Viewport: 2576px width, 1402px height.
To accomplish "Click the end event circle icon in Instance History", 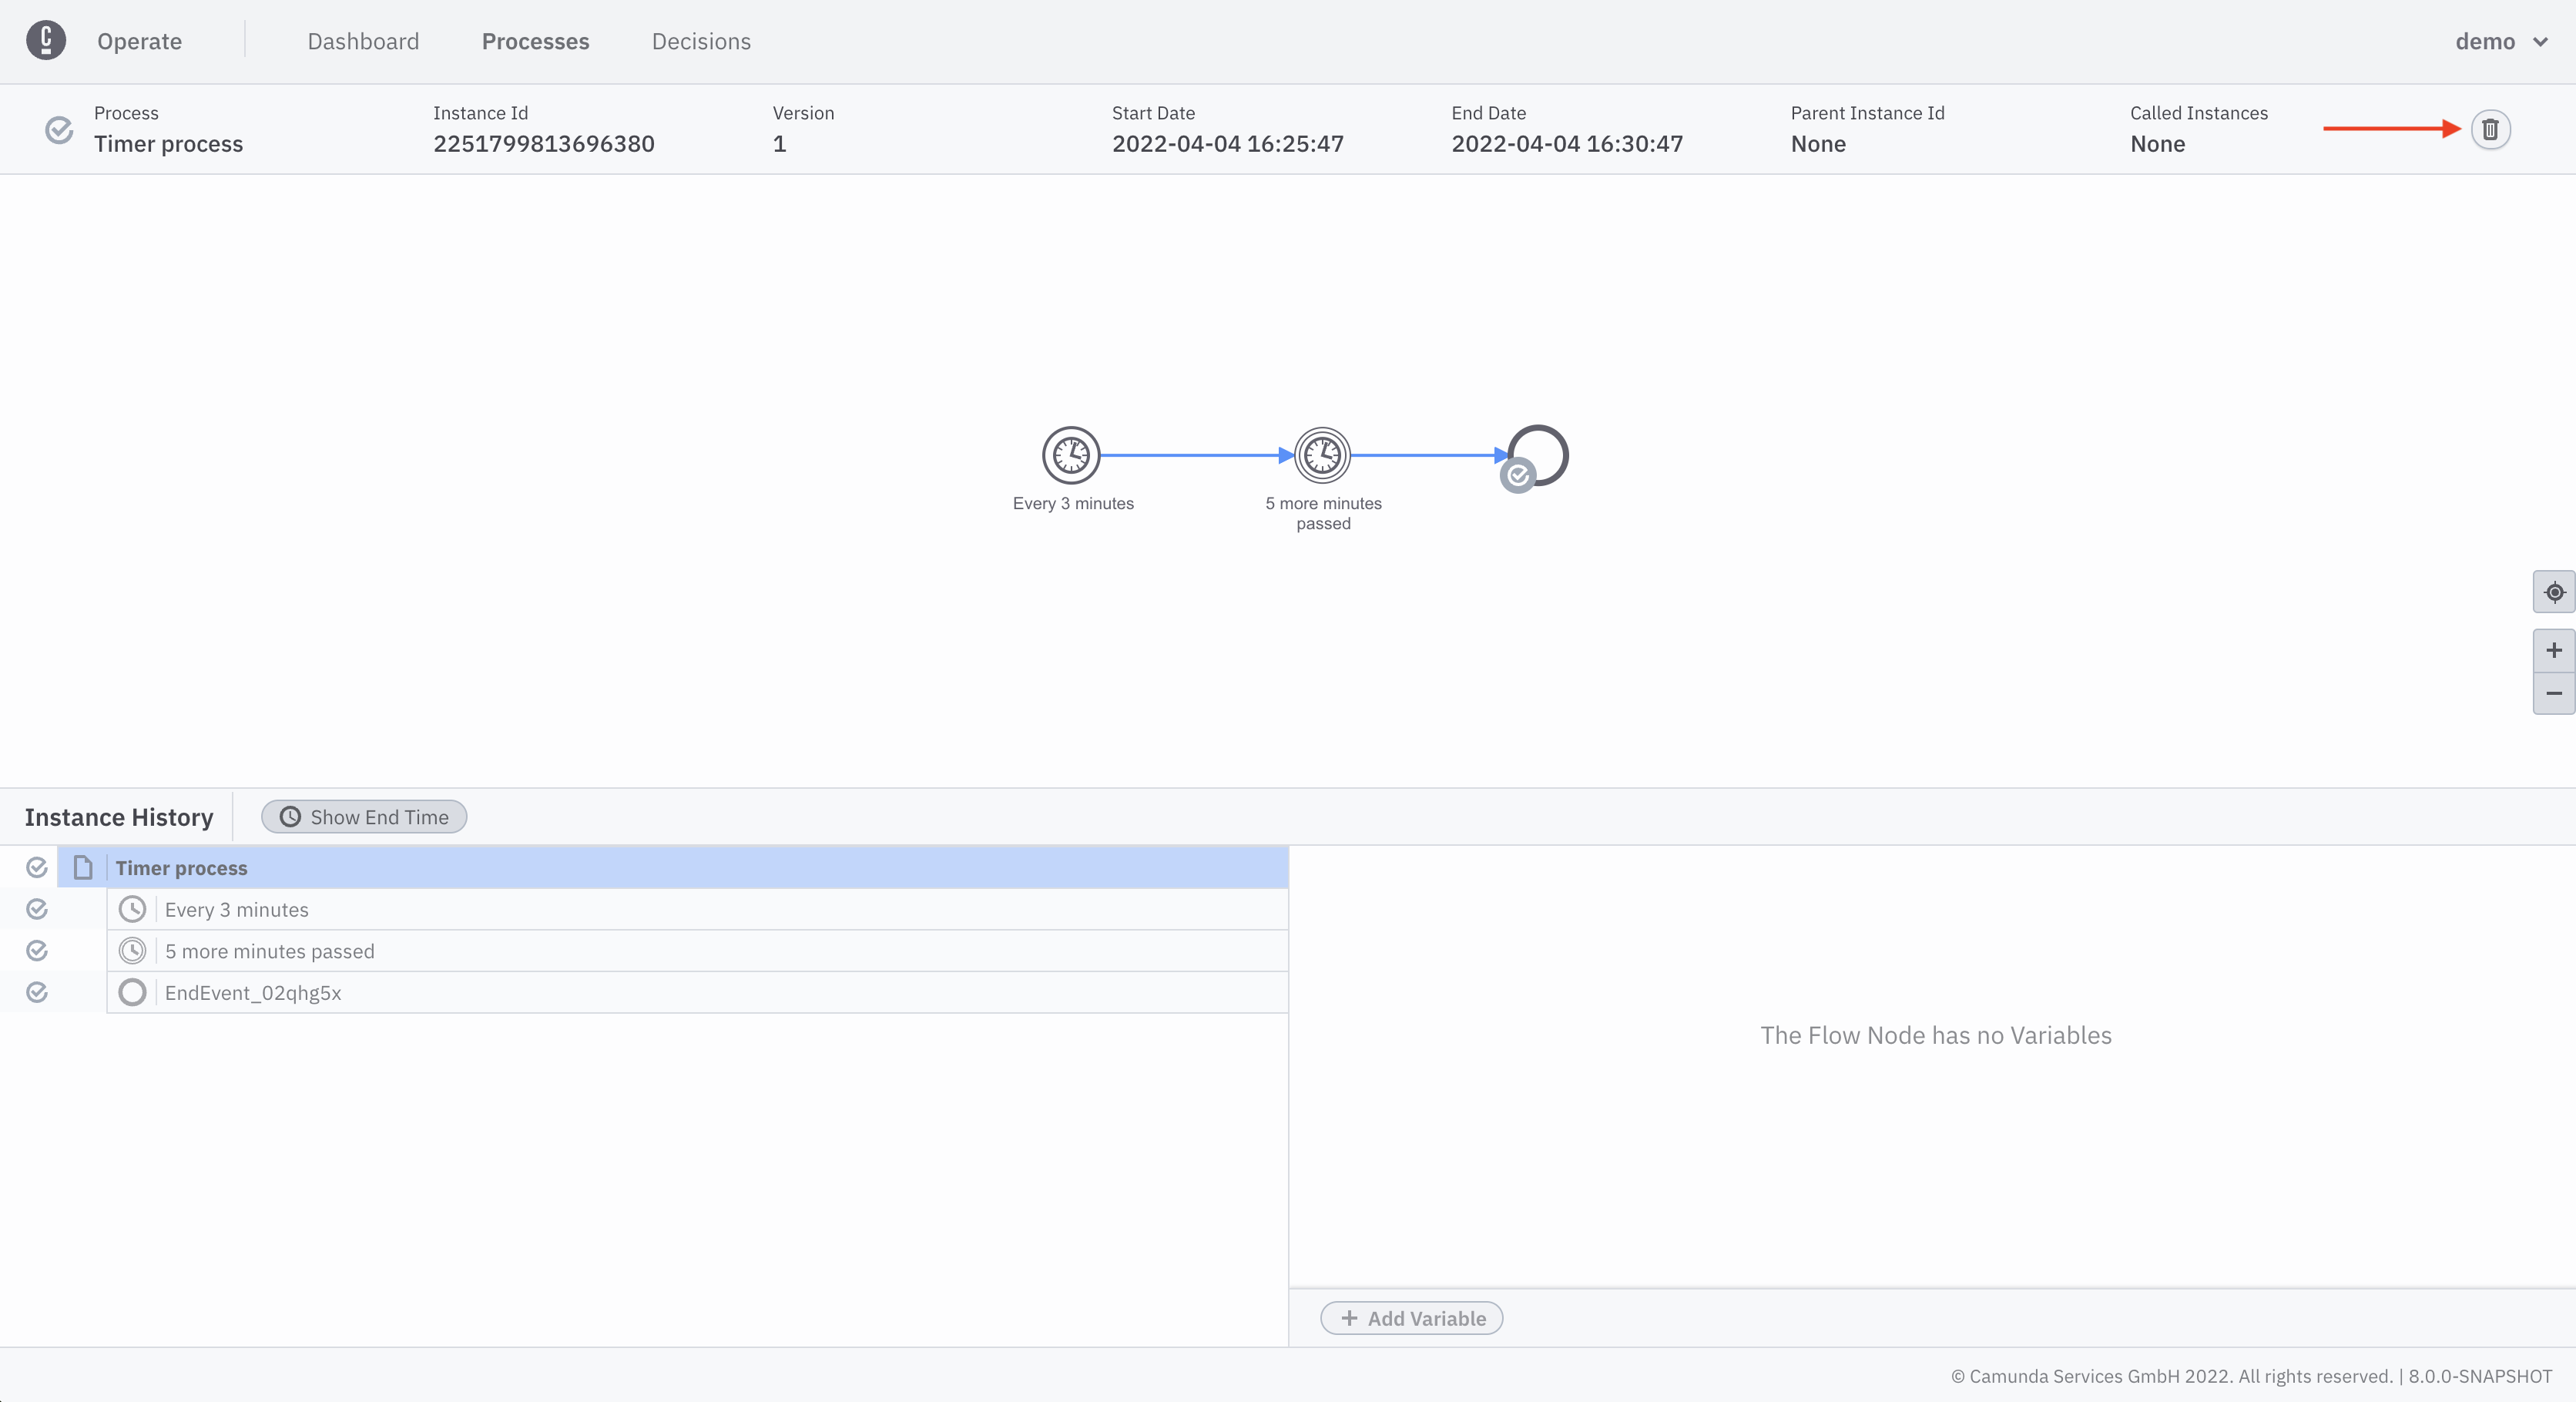I will coord(131,991).
